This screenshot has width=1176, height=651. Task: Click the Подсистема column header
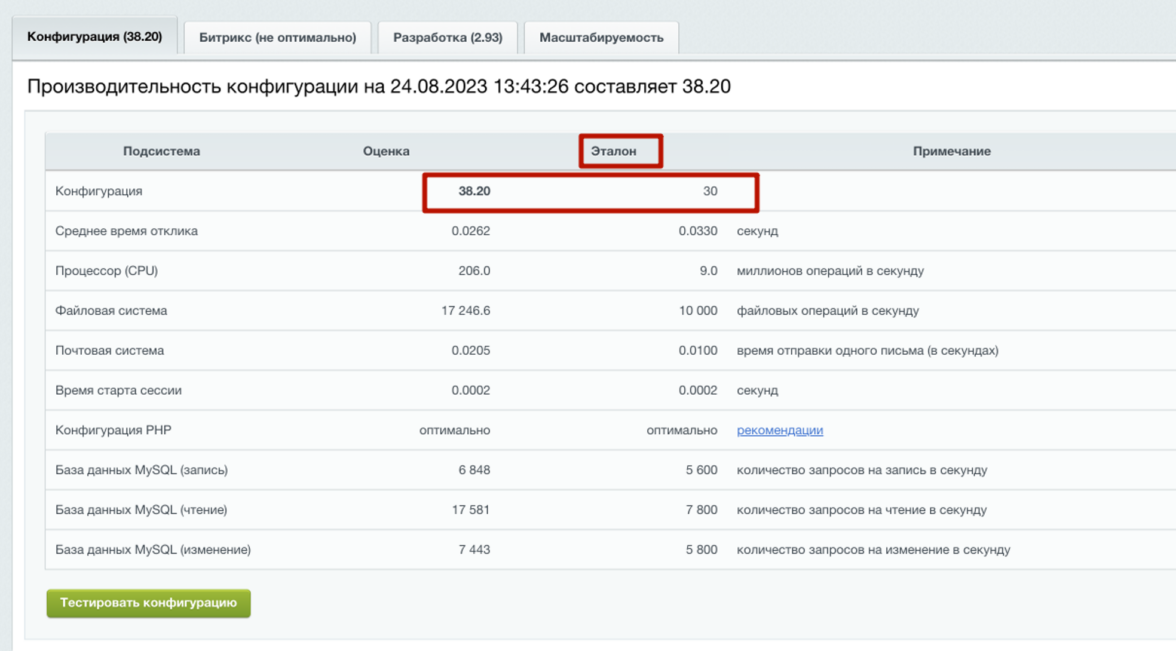(x=161, y=151)
